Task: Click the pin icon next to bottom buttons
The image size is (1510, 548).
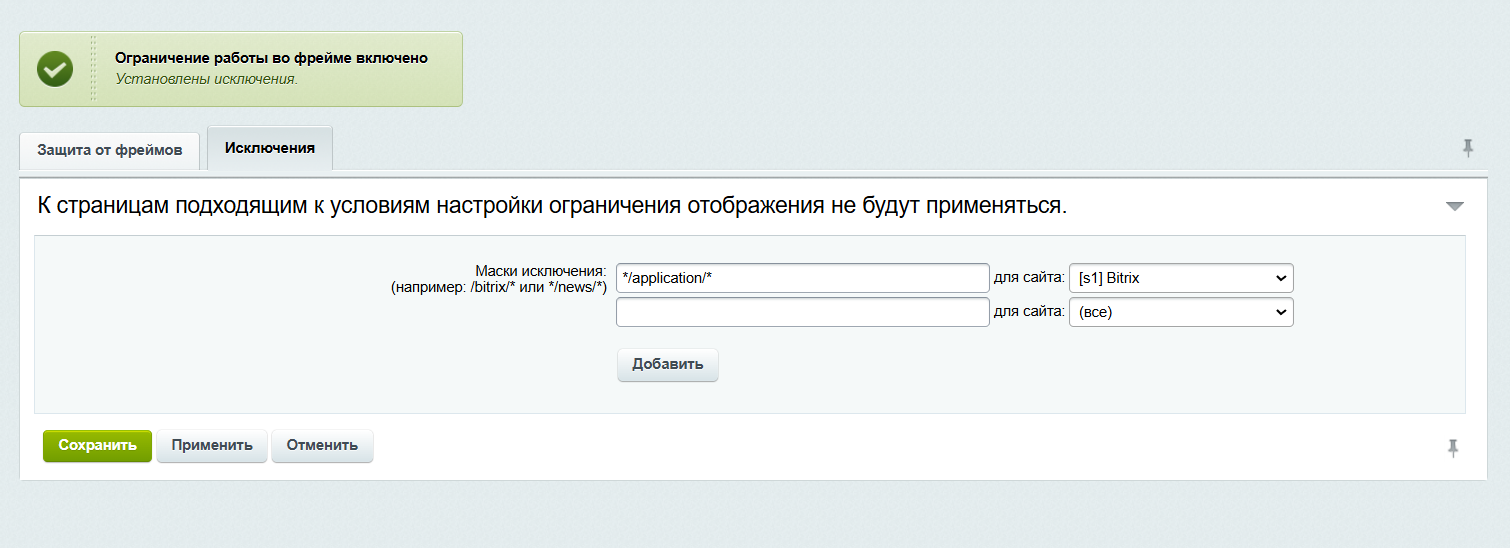Action: (1453, 448)
